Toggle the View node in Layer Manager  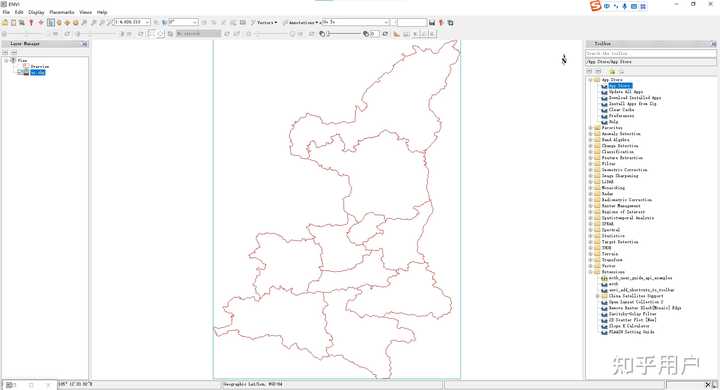(6, 61)
